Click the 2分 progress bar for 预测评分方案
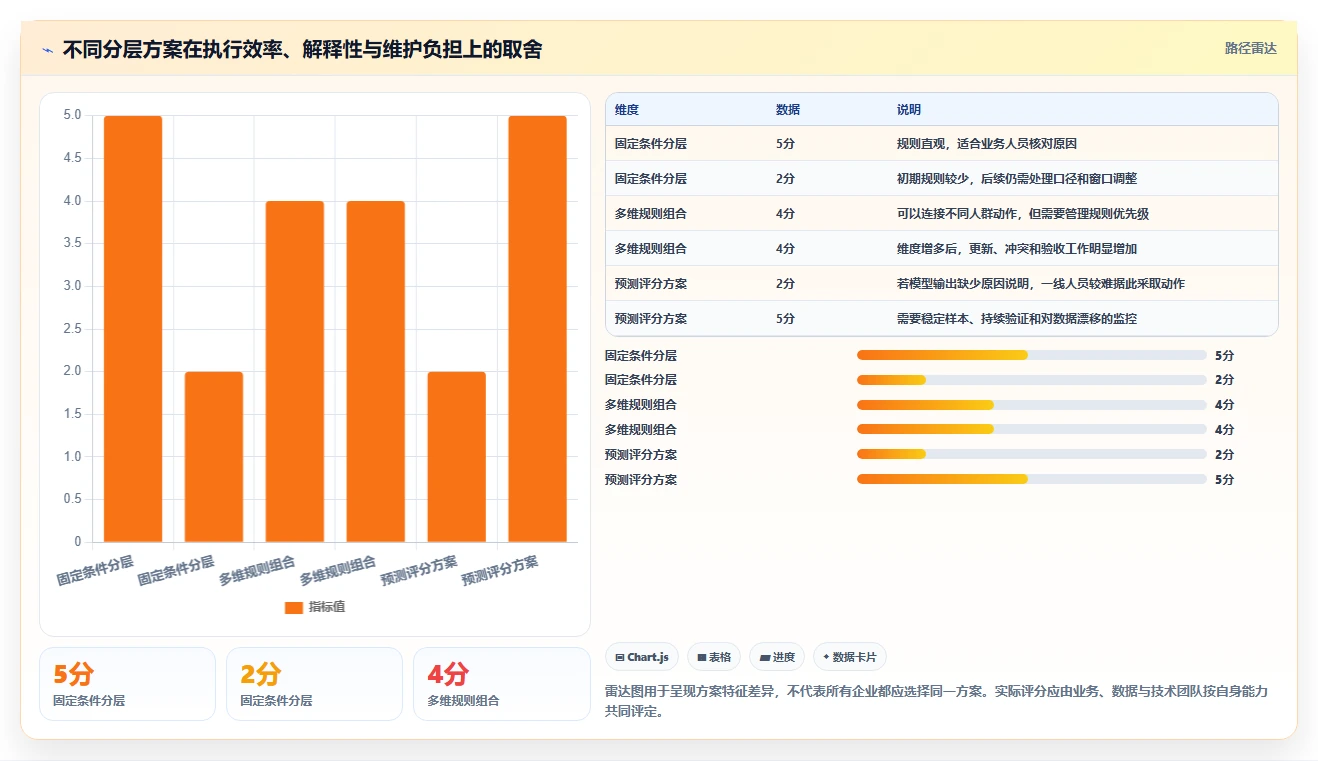The image size is (1318, 761). pos(1032,455)
